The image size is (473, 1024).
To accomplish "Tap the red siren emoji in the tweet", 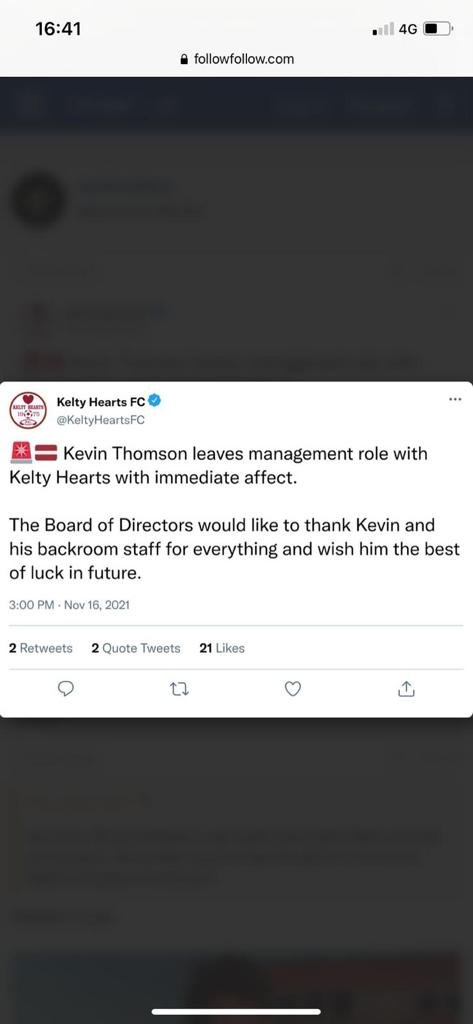I will [x=22, y=452].
